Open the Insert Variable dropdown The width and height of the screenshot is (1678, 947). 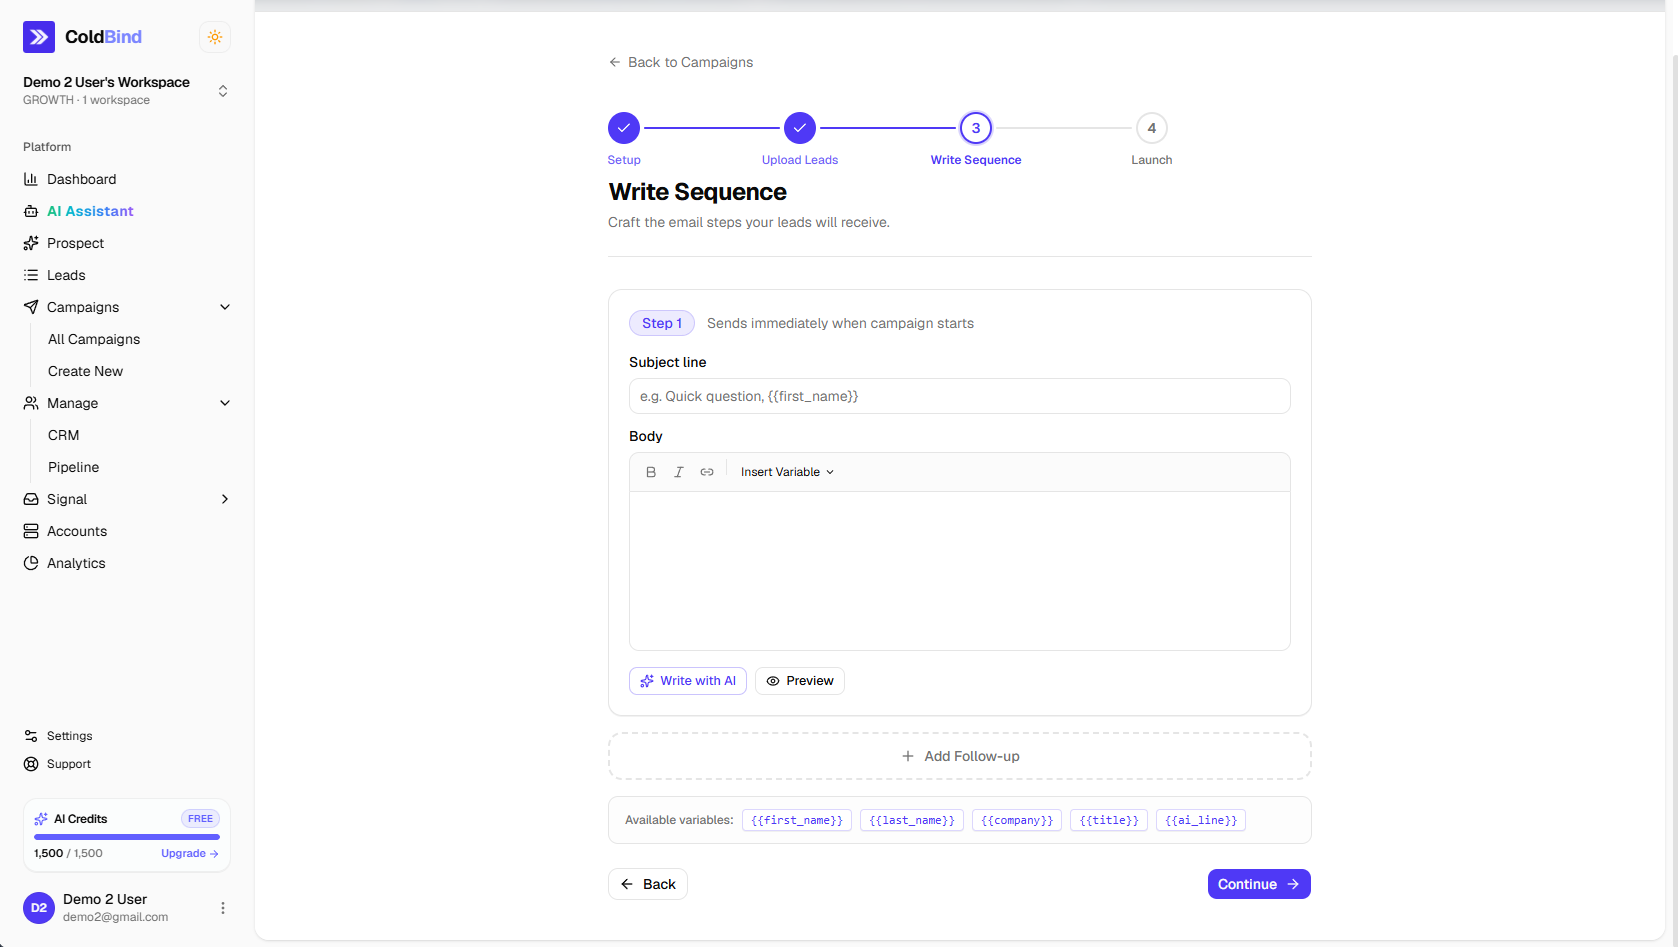click(x=787, y=472)
